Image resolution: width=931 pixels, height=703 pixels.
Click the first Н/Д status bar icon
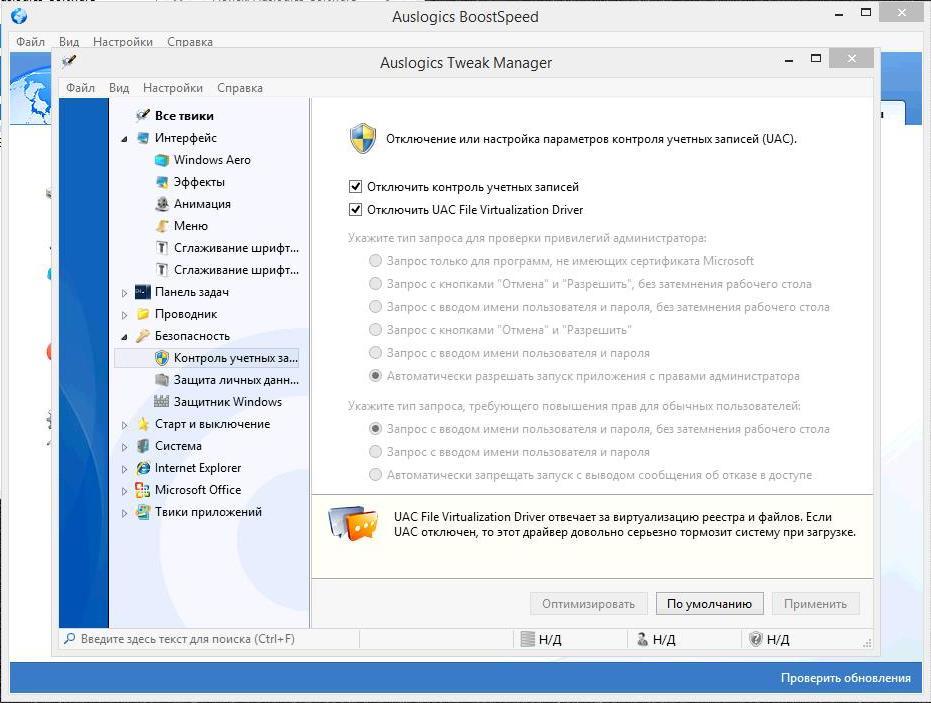[x=527, y=639]
